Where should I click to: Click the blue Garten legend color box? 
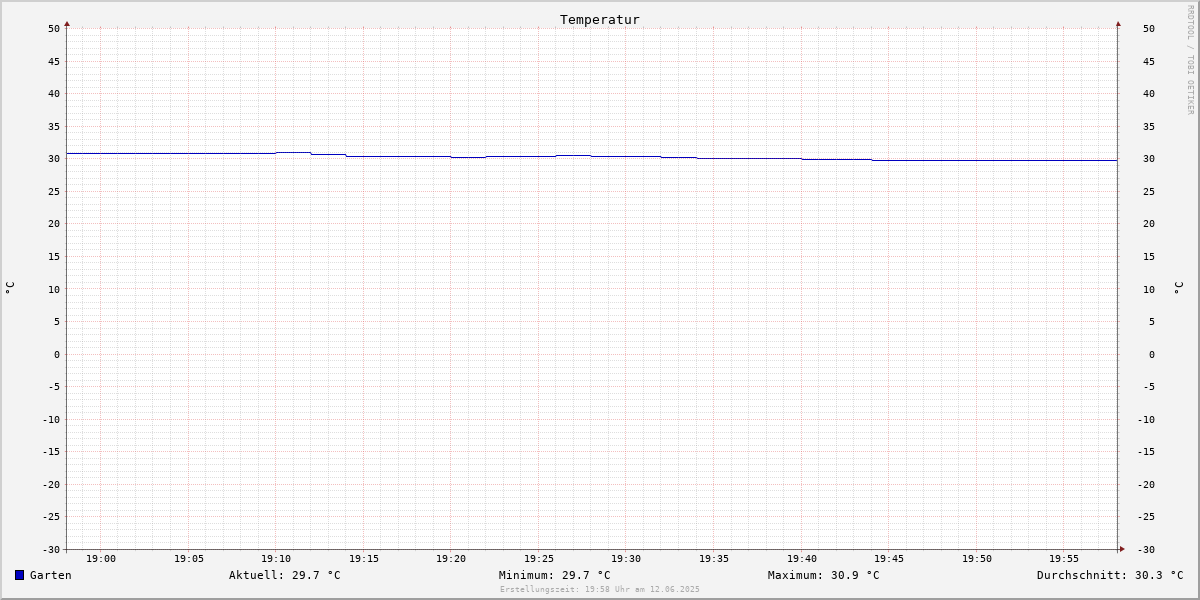[x=19, y=575]
